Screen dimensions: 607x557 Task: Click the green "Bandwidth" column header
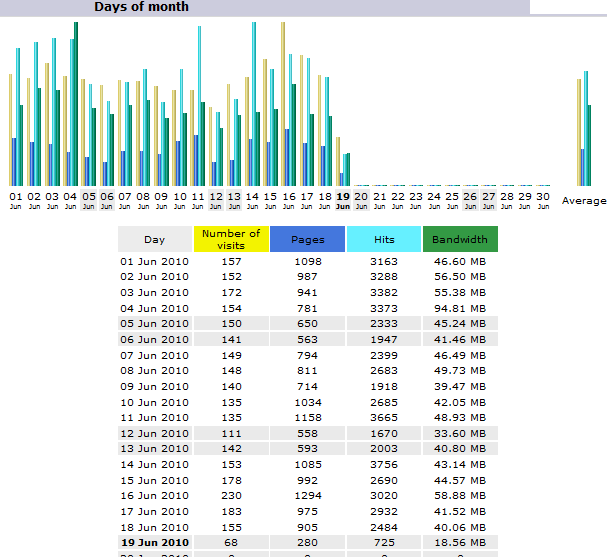coord(460,240)
